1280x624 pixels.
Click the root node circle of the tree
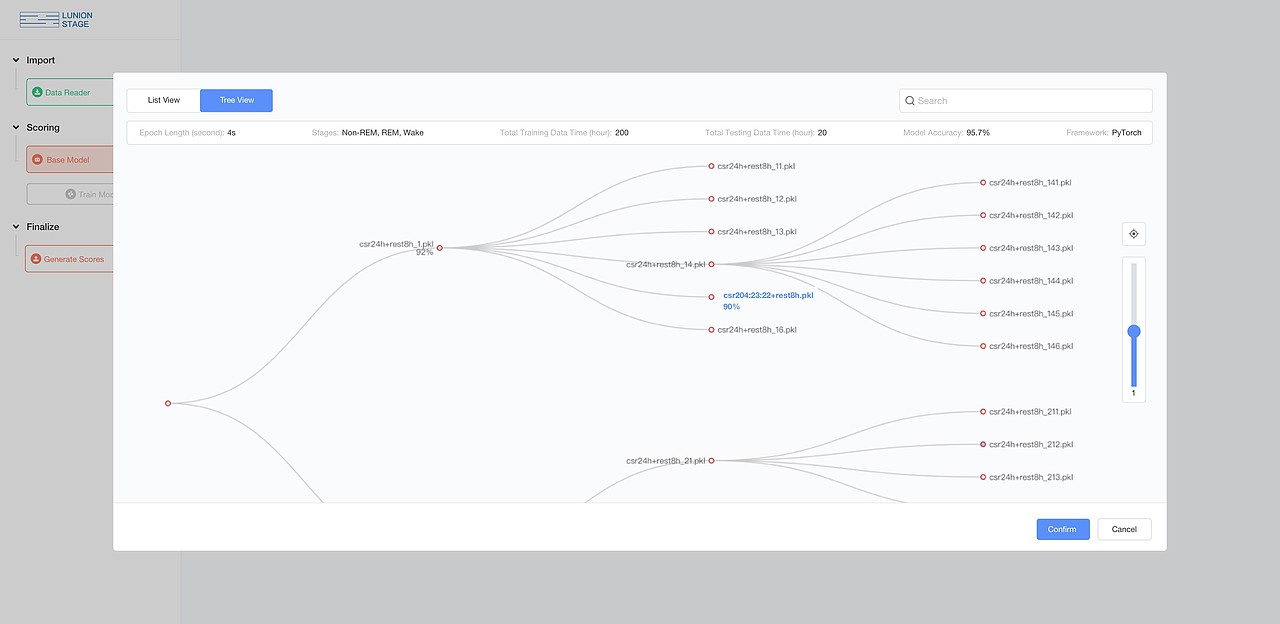pos(168,403)
